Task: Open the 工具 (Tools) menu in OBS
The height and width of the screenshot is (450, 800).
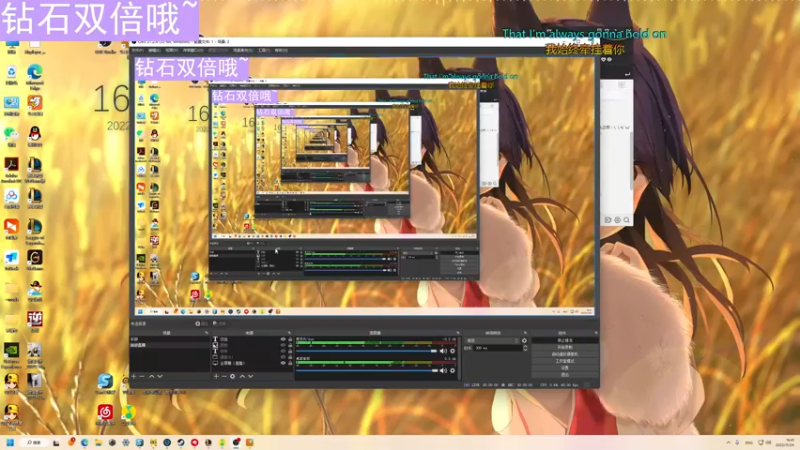Action: pos(263,50)
